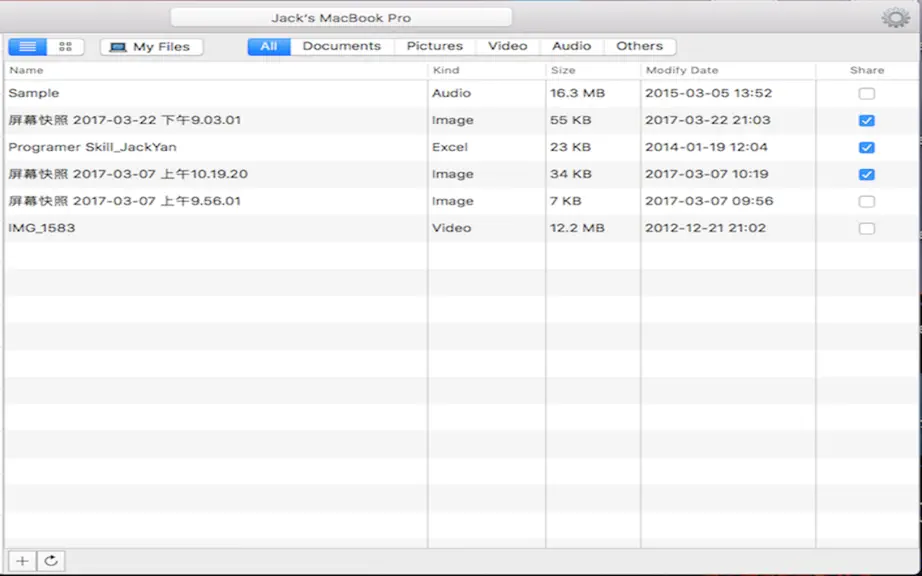Select the Documents filter tab
The height and width of the screenshot is (576, 922).
point(342,46)
